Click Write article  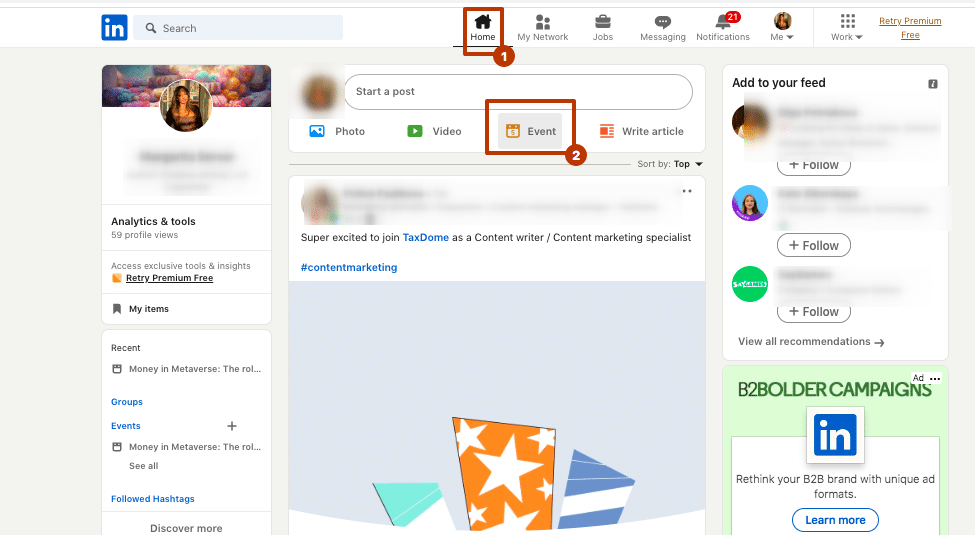pyautogui.click(x=641, y=131)
